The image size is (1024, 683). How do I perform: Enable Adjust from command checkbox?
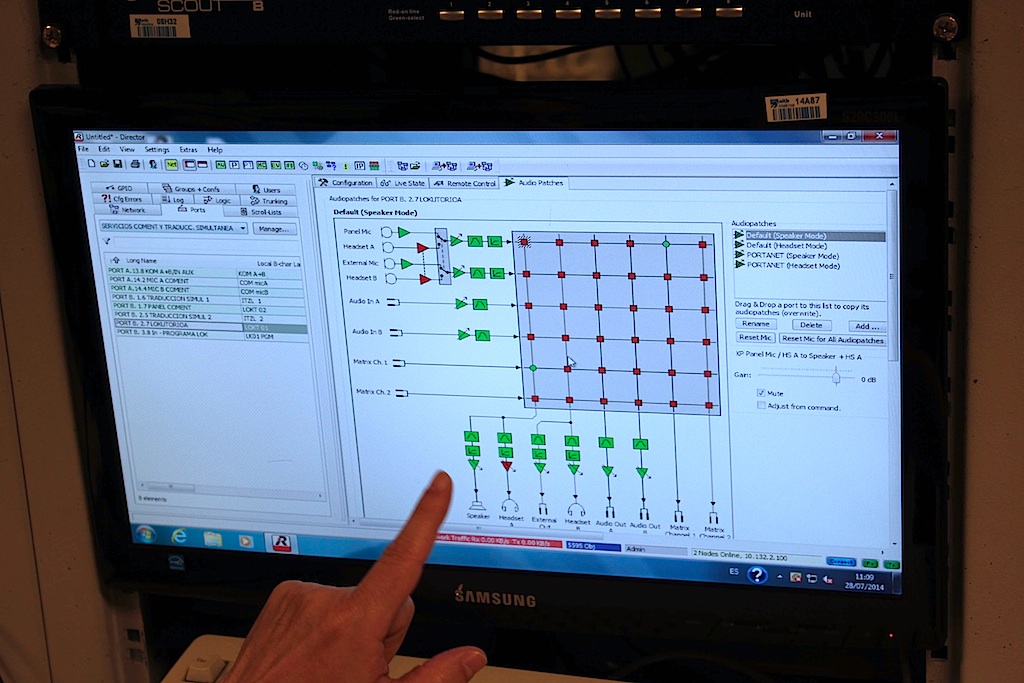[761, 405]
